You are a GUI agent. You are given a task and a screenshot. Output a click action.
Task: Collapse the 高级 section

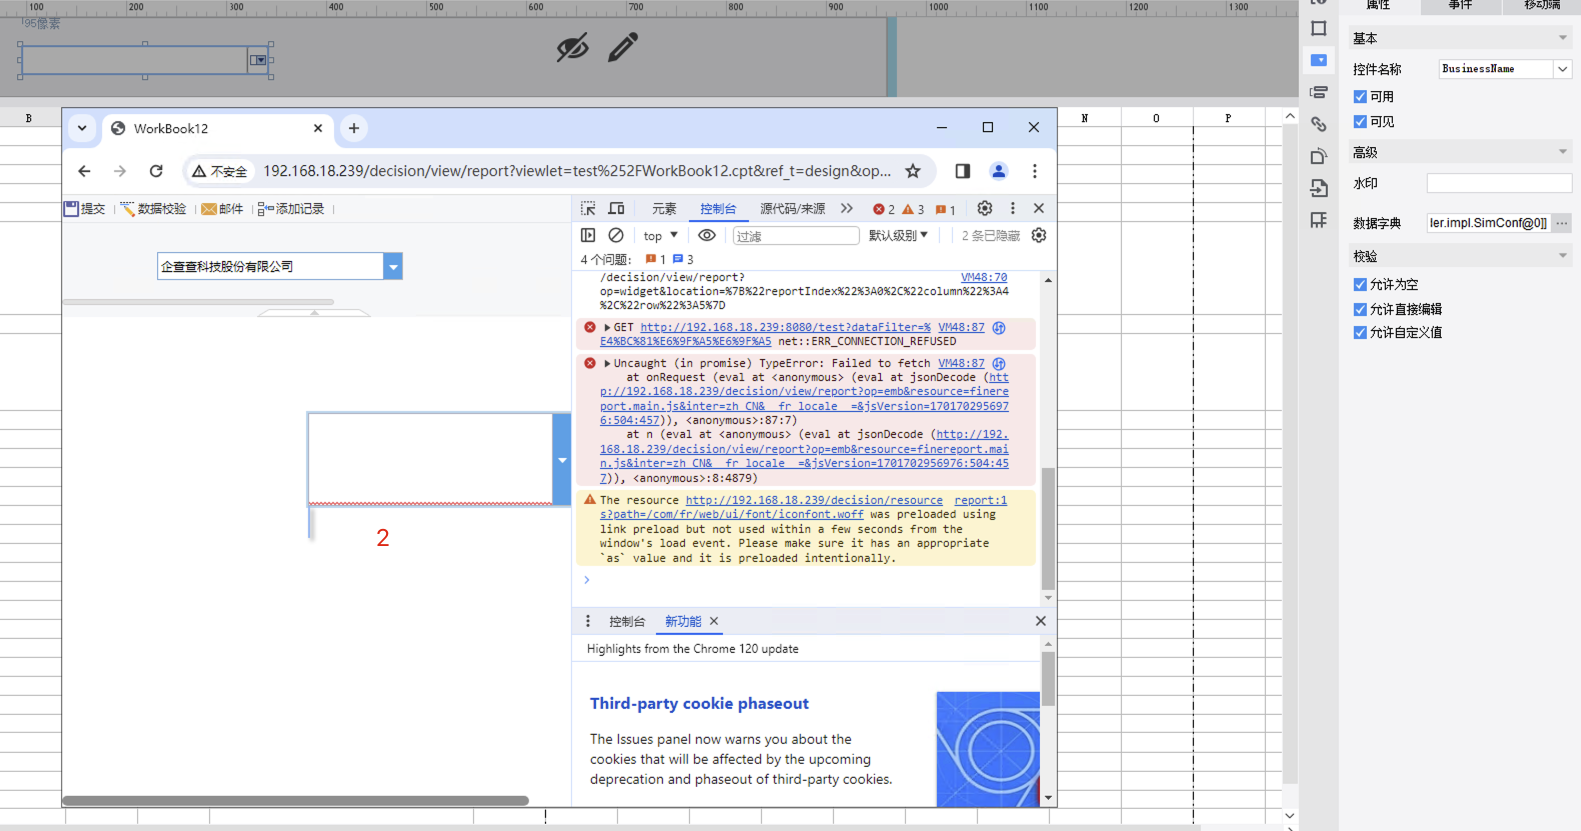click(x=1563, y=152)
